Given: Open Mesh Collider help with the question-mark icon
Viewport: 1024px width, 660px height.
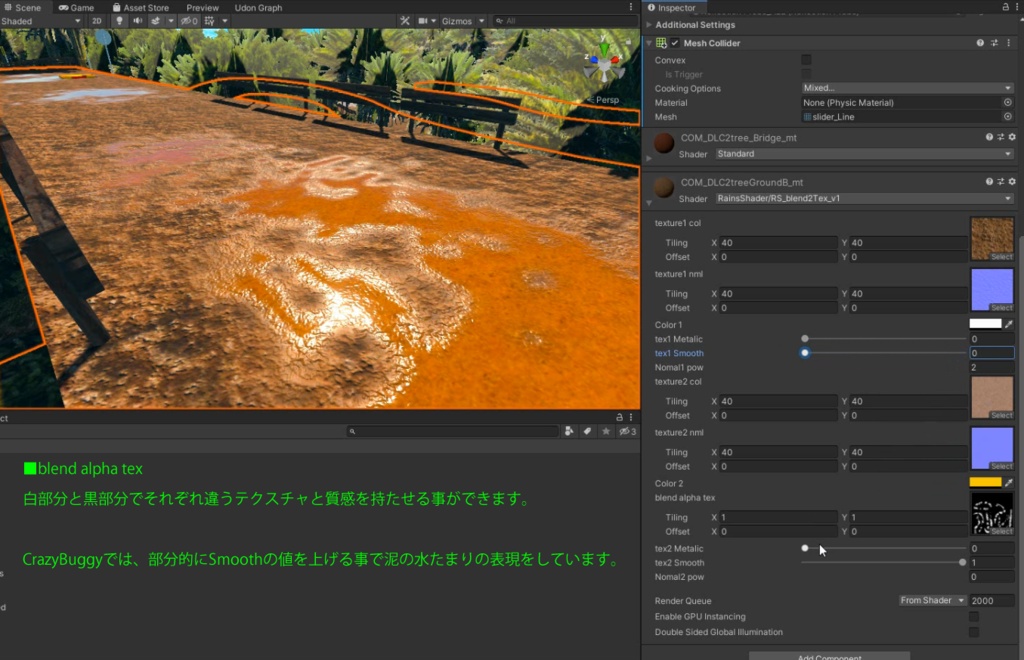Looking at the screenshot, I should coord(980,43).
